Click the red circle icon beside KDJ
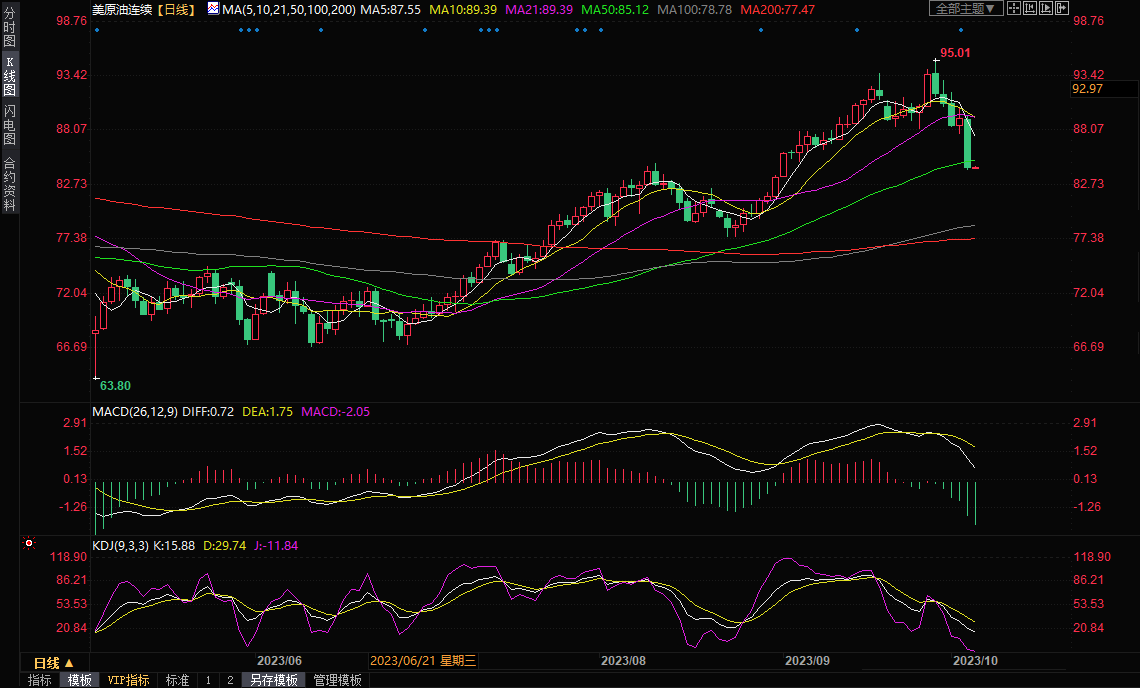The width and height of the screenshot is (1140, 688). click(29, 544)
